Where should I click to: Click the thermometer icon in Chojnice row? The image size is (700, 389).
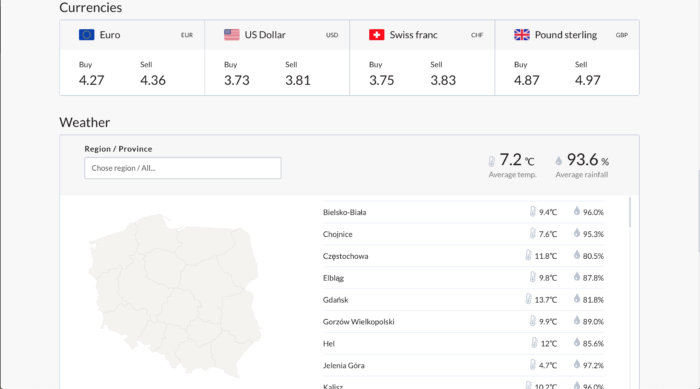(x=533, y=233)
